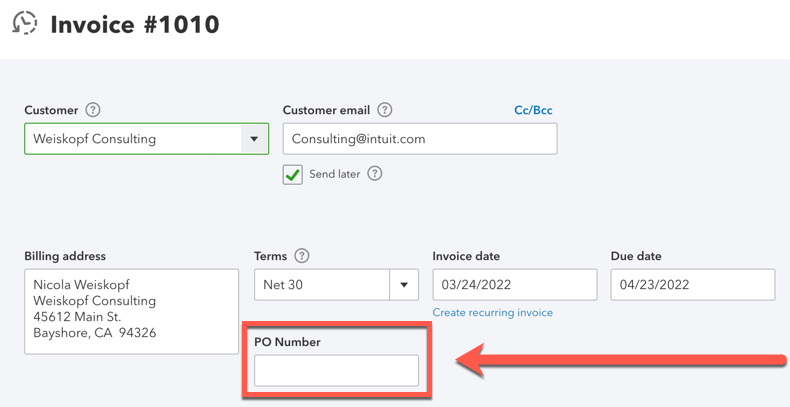Click the empty PO Number input box
The width and height of the screenshot is (790, 407).
coord(336,371)
